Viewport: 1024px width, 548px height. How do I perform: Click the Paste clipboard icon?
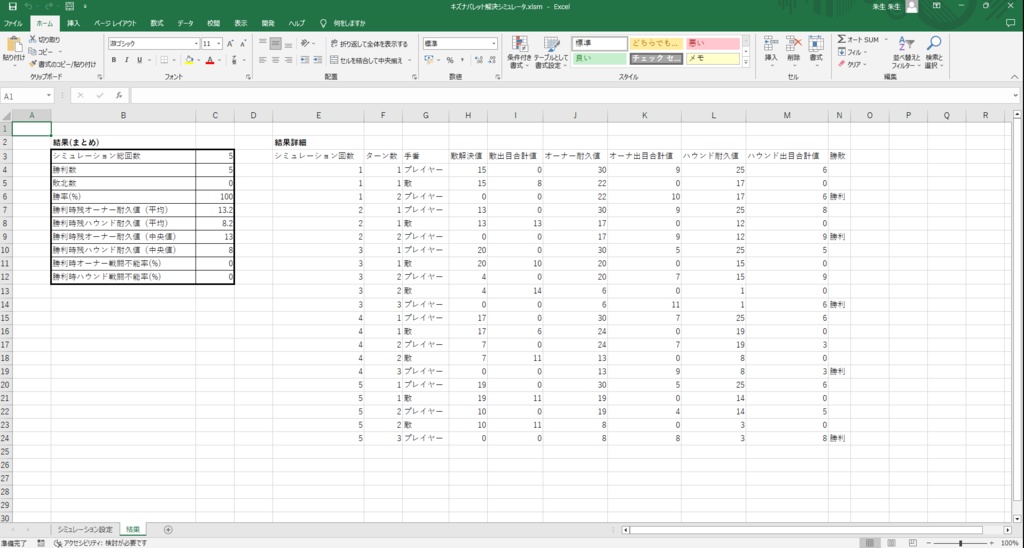pos(13,44)
